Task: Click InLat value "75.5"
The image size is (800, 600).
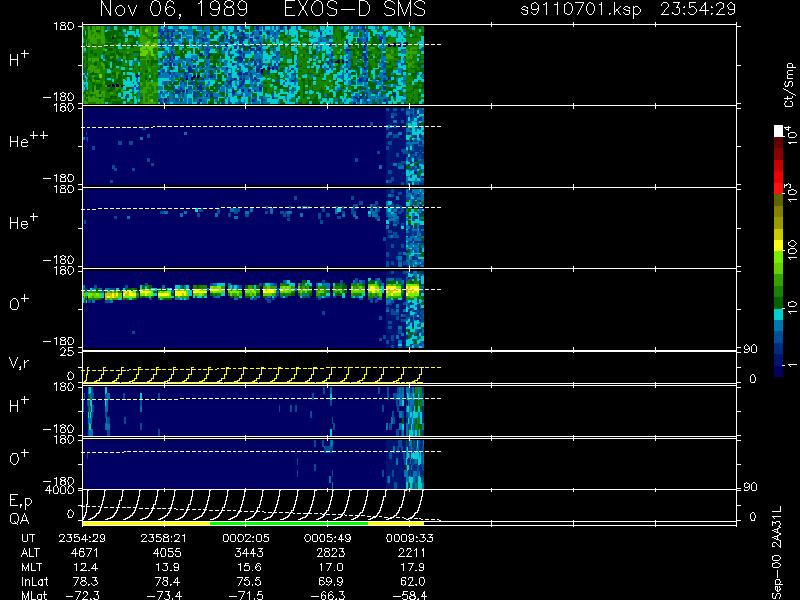Action: click(x=249, y=581)
